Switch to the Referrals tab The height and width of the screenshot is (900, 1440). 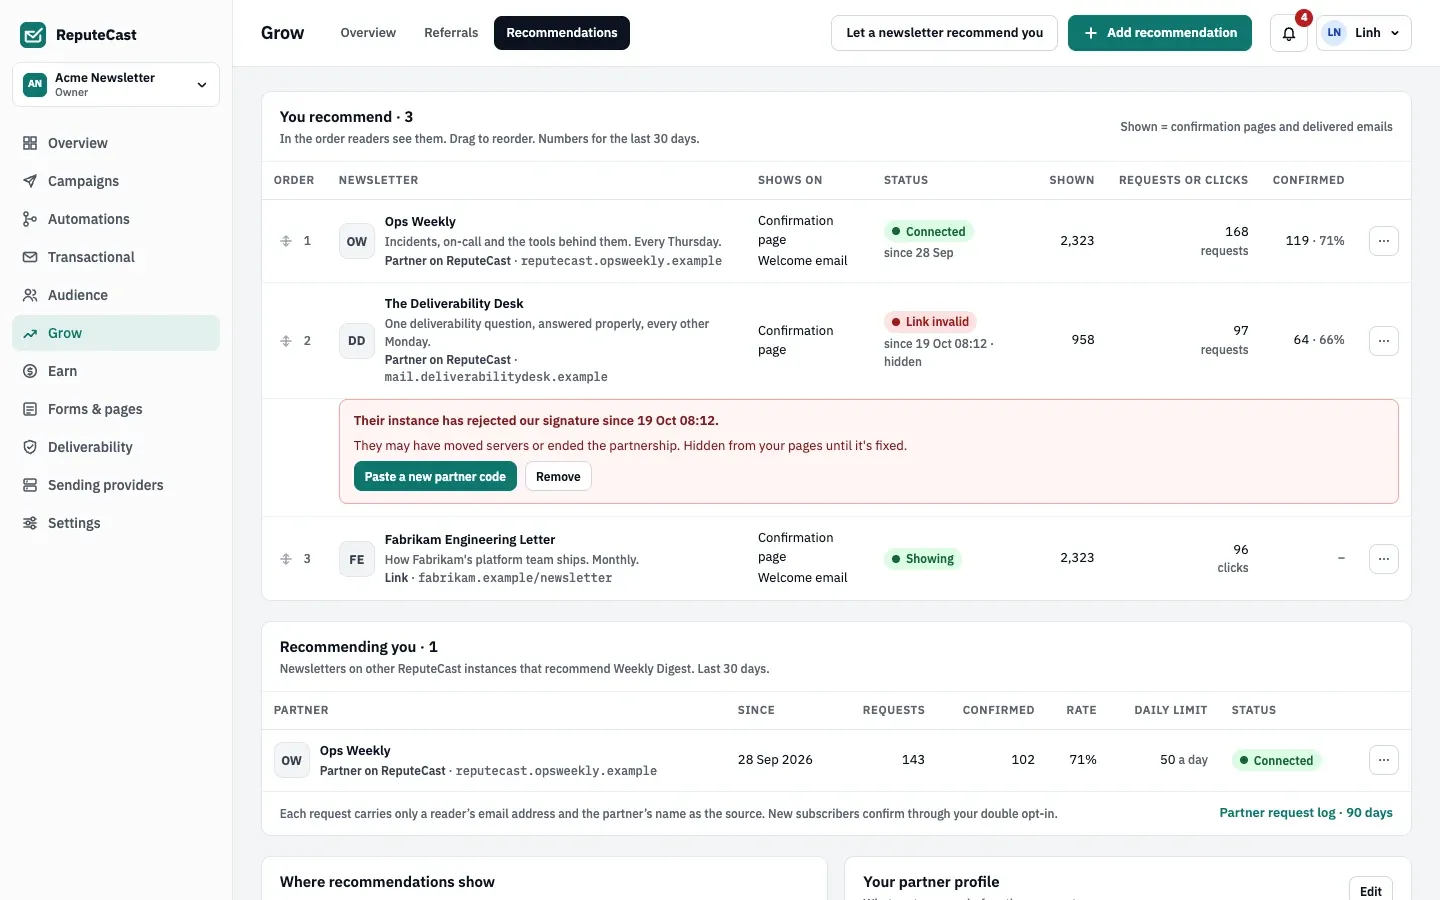451,33
